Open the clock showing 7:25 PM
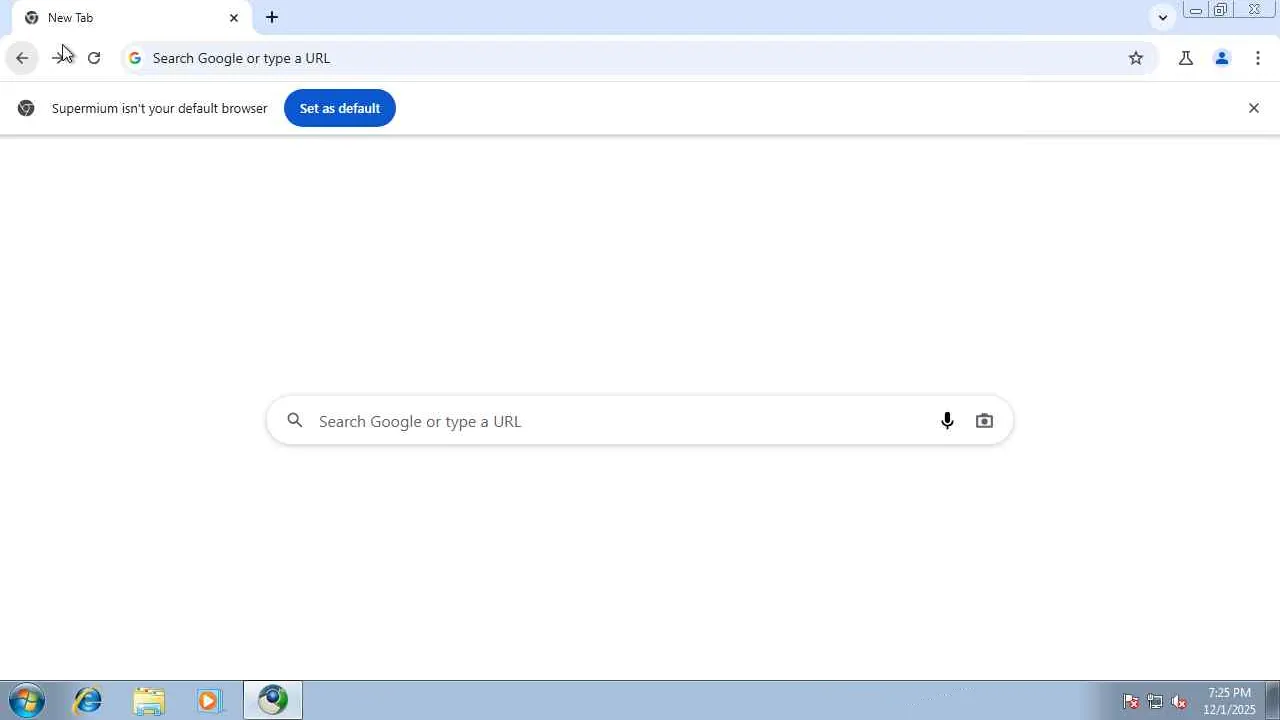Image resolution: width=1280 pixels, height=720 pixels. (x=1229, y=700)
